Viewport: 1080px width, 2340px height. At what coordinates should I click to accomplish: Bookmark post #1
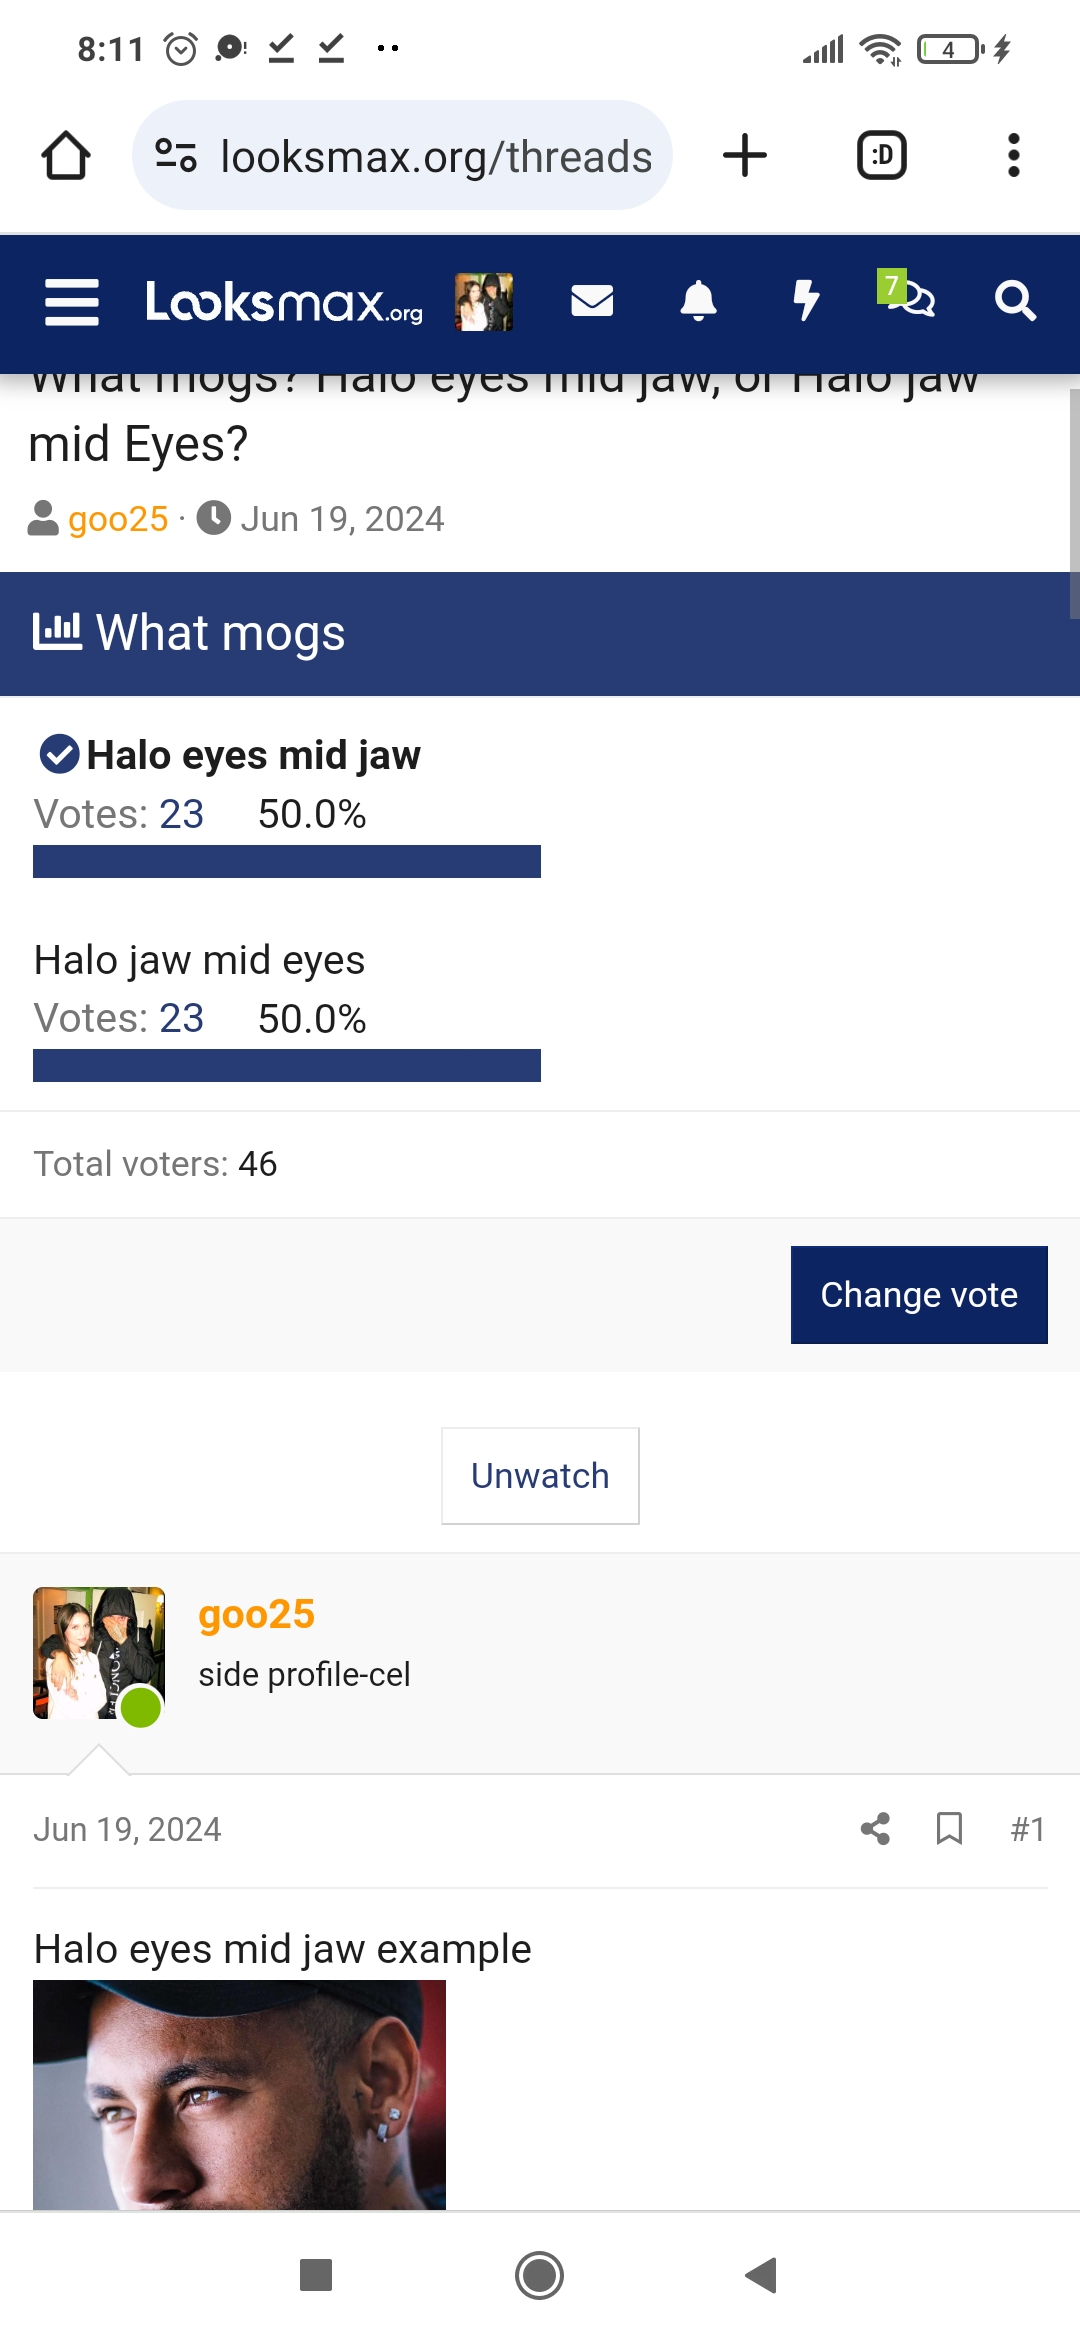tap(949, 1829)
